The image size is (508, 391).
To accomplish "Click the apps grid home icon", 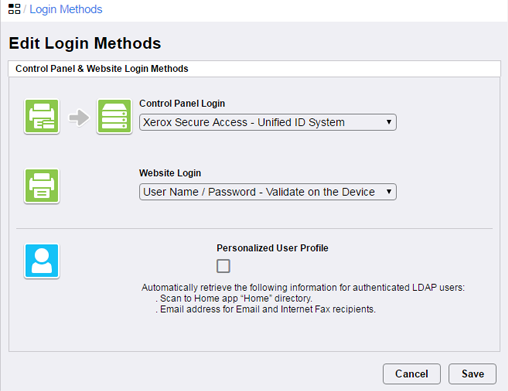I will pos(14,9).
